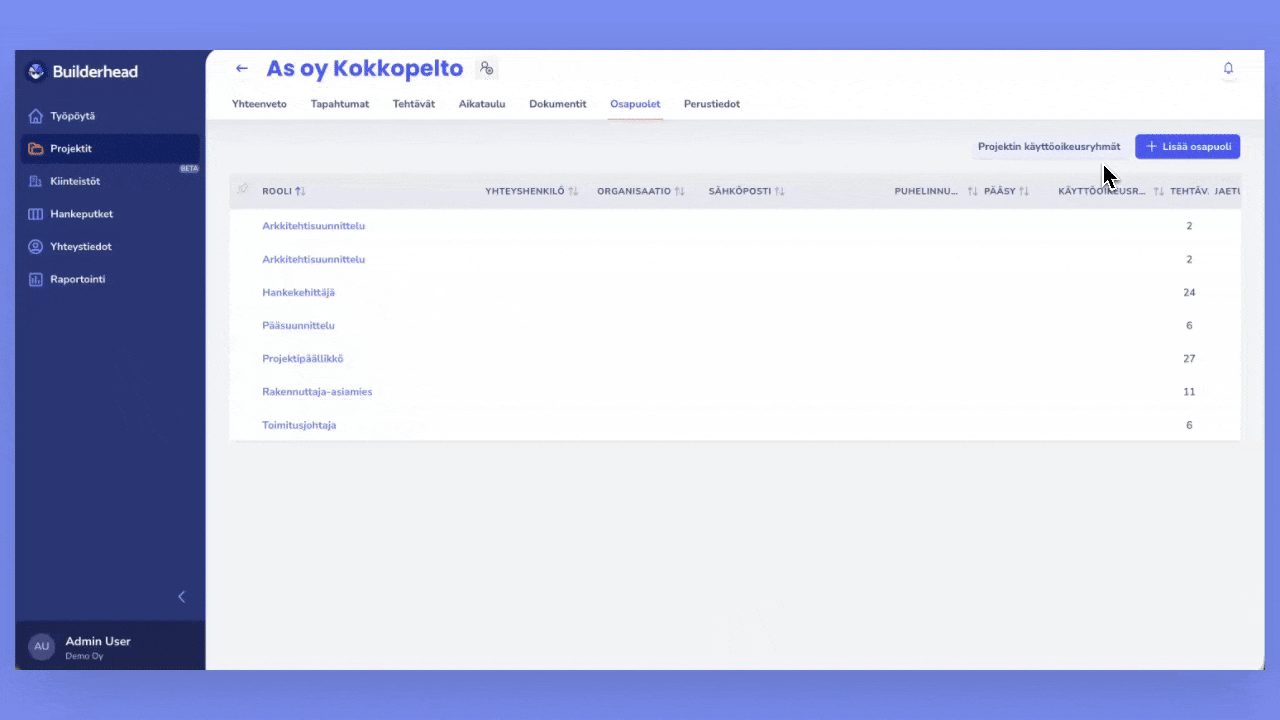The height and width of the screenshot is (720, 1280).
Task: Open Projektin käyttöoikeusryhmät
Action: click(x=1049, y=147)
